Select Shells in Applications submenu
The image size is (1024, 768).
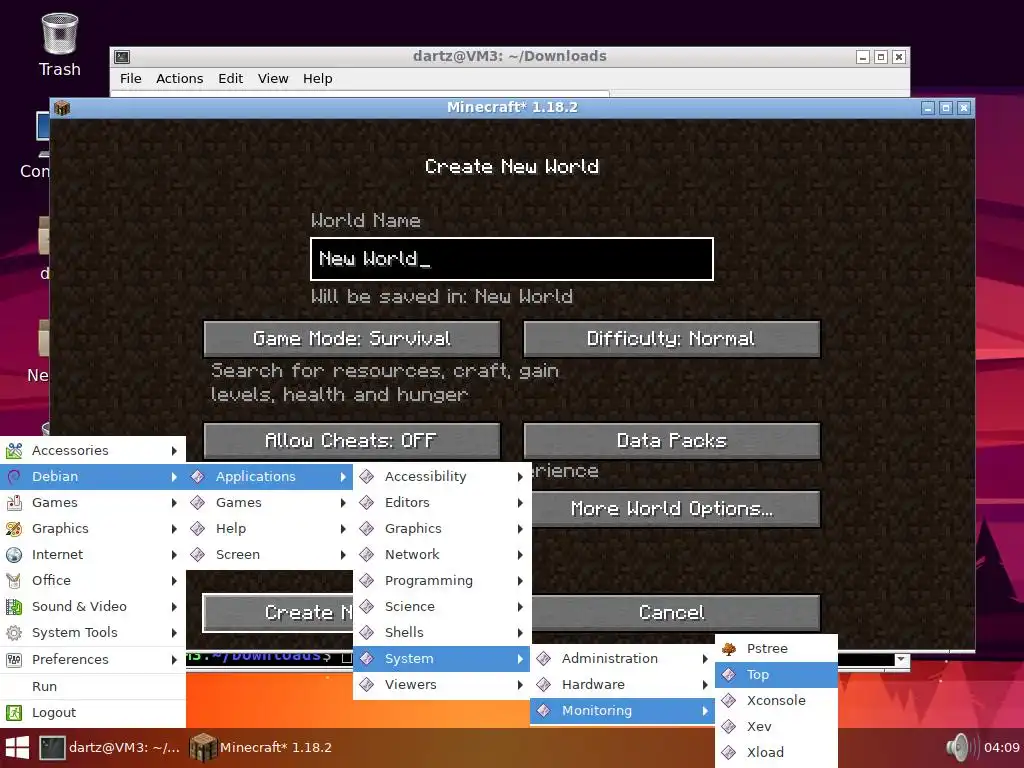442,633
